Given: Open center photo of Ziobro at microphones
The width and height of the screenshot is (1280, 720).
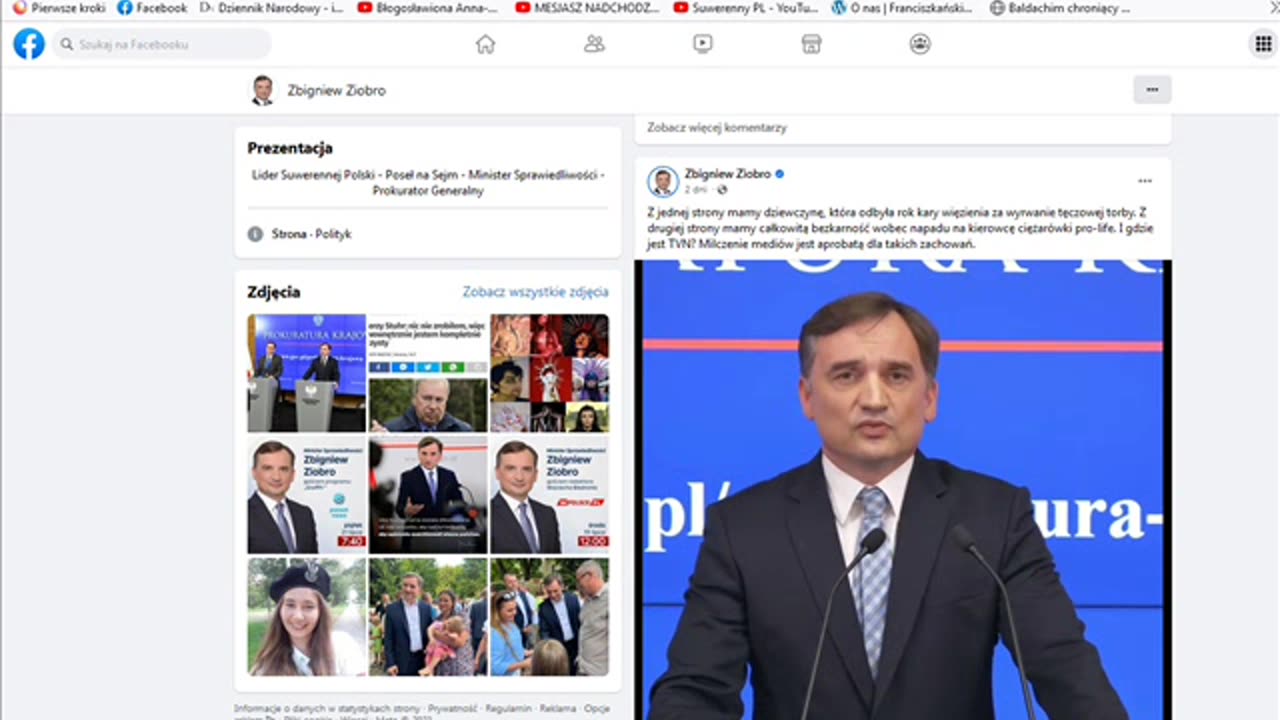Looking at the screenshot, I should click(x=428, y=495).
